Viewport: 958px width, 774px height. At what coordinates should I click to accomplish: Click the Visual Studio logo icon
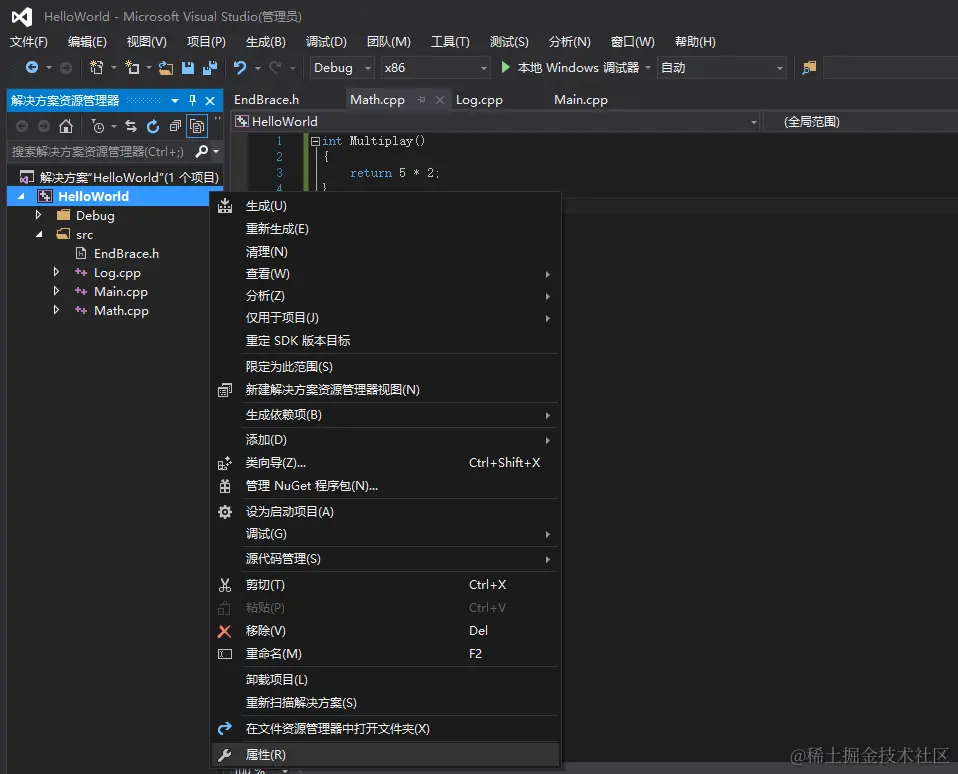click(22, 16)
